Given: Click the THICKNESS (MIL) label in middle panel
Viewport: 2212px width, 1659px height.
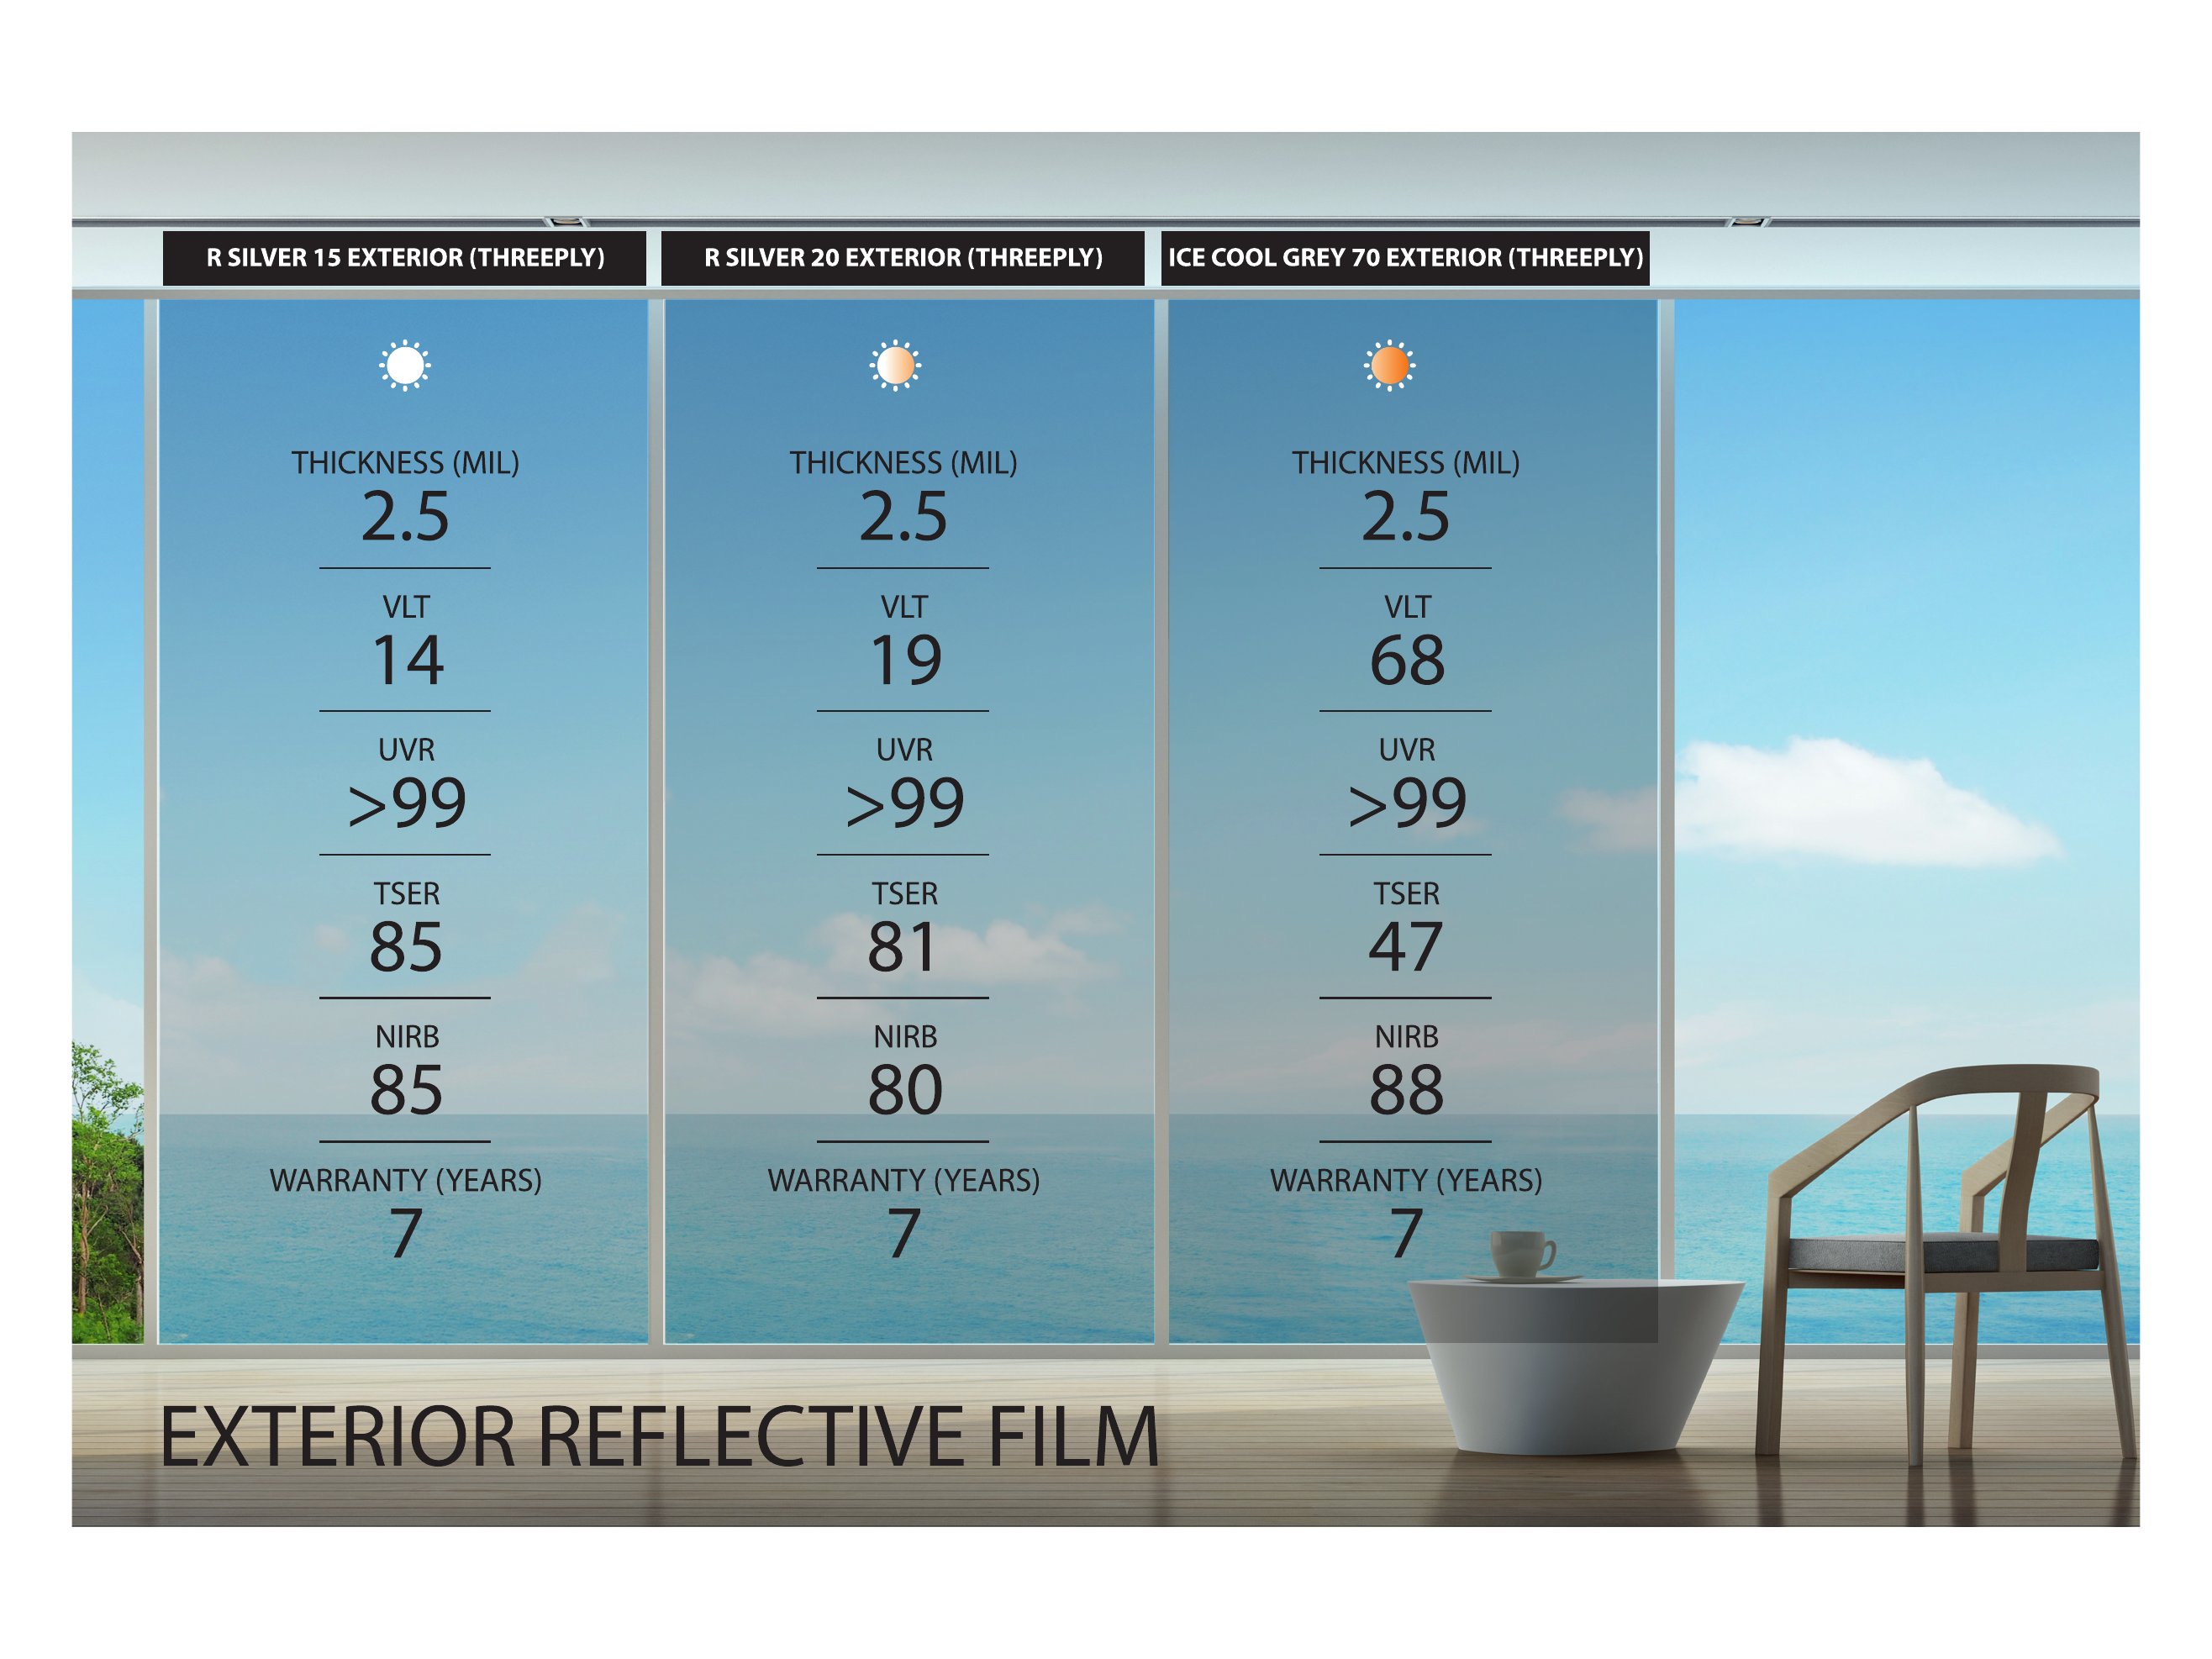Looking at the screenshot, I should click(x=903, y=463).
